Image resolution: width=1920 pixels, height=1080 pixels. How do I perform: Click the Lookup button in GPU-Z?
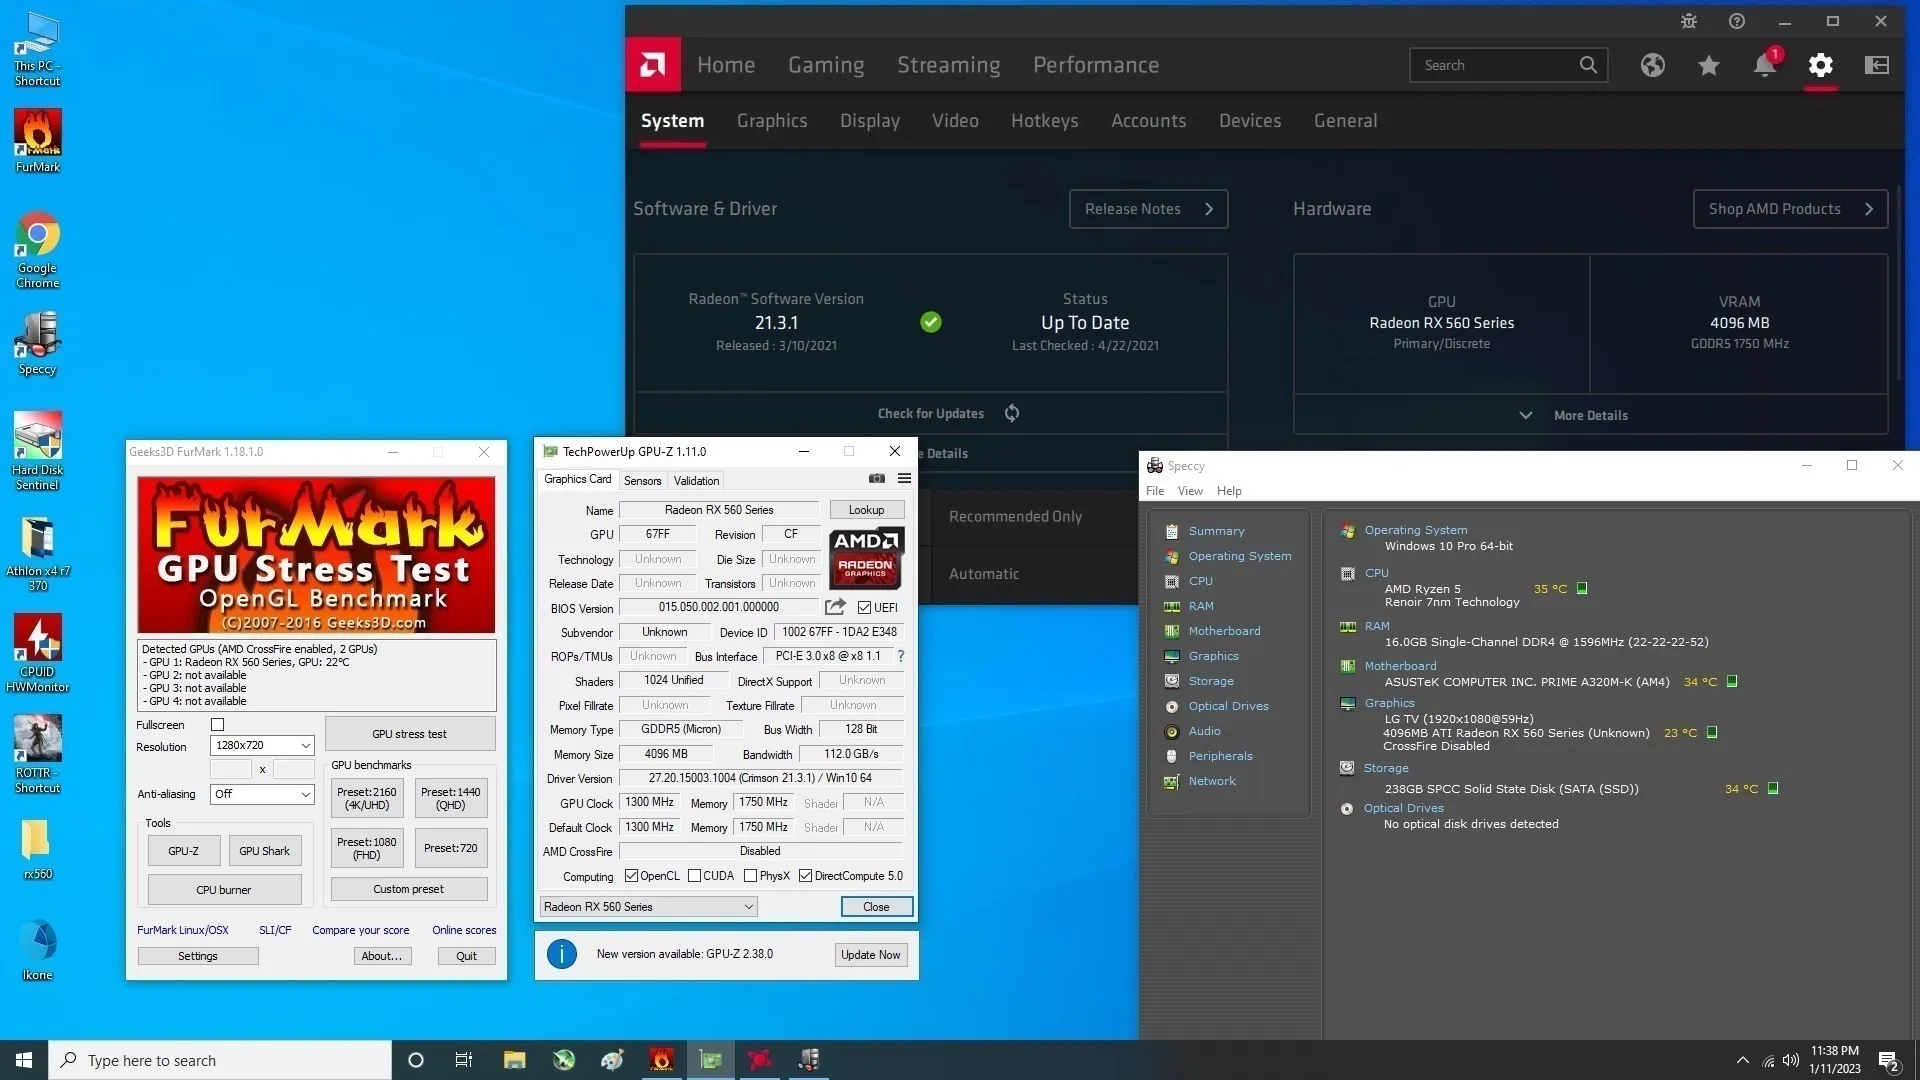[x=866, y=510]
